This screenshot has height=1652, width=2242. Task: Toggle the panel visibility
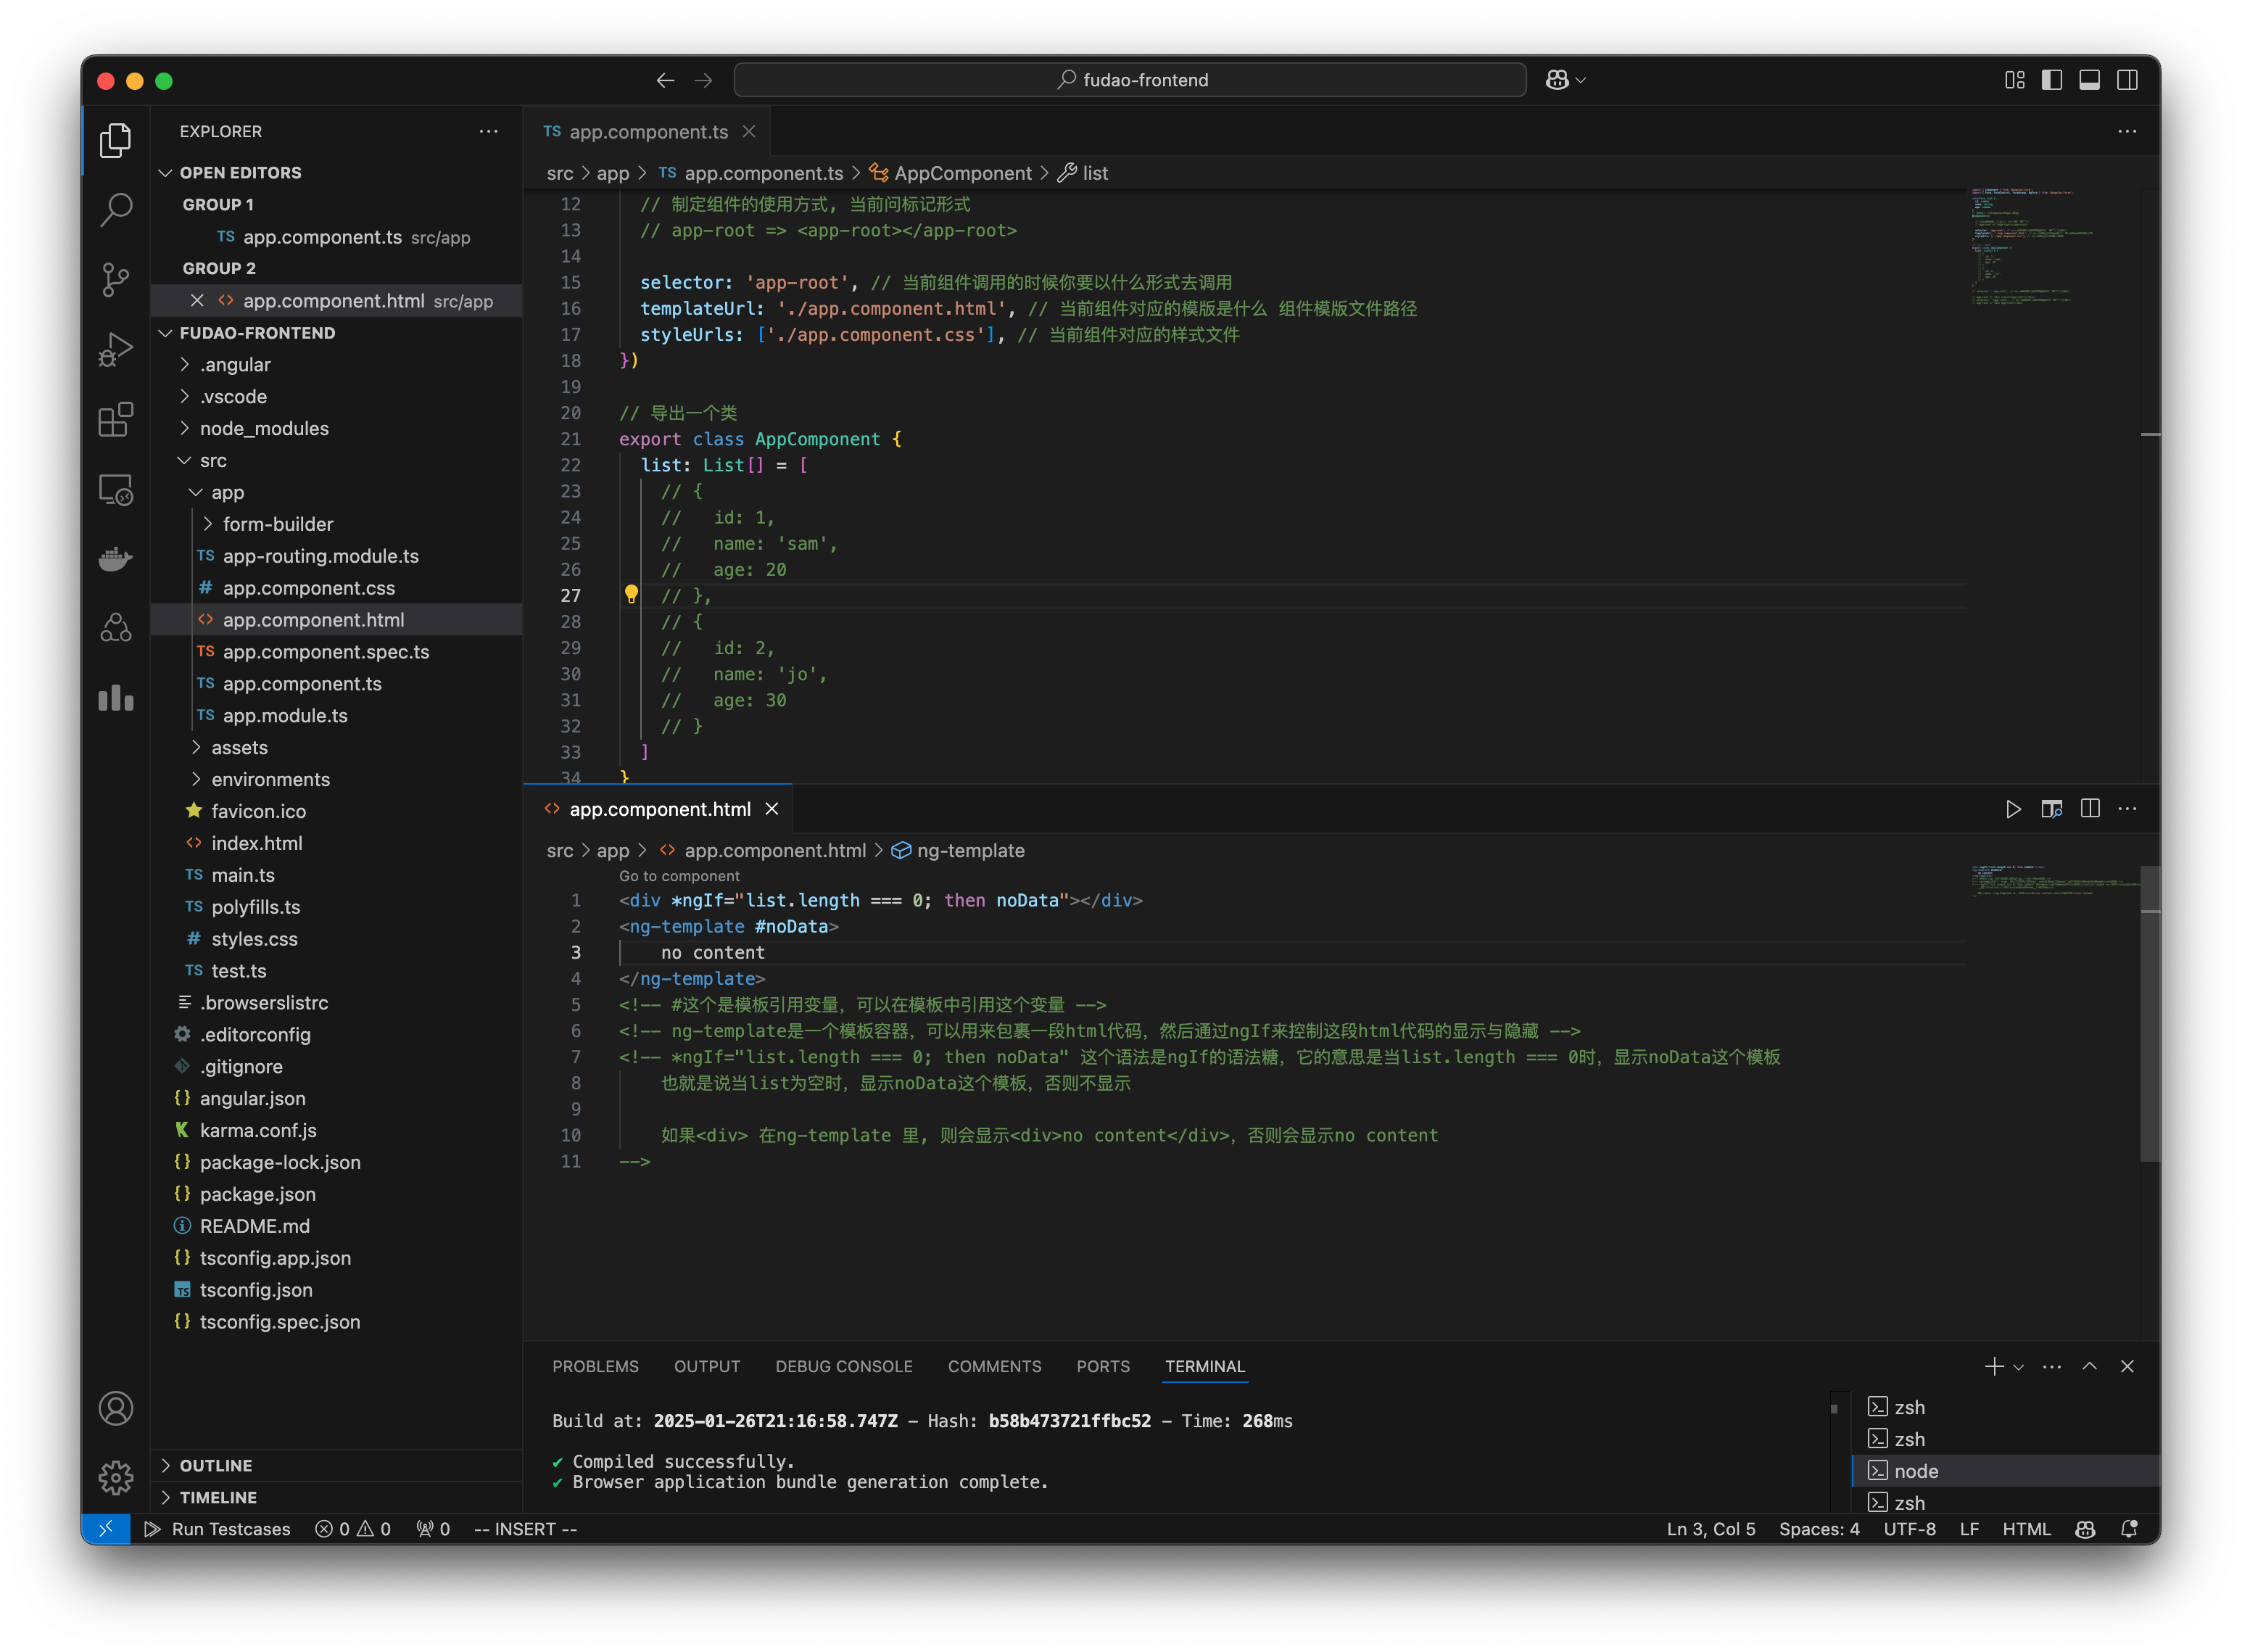coord(2089,80)
